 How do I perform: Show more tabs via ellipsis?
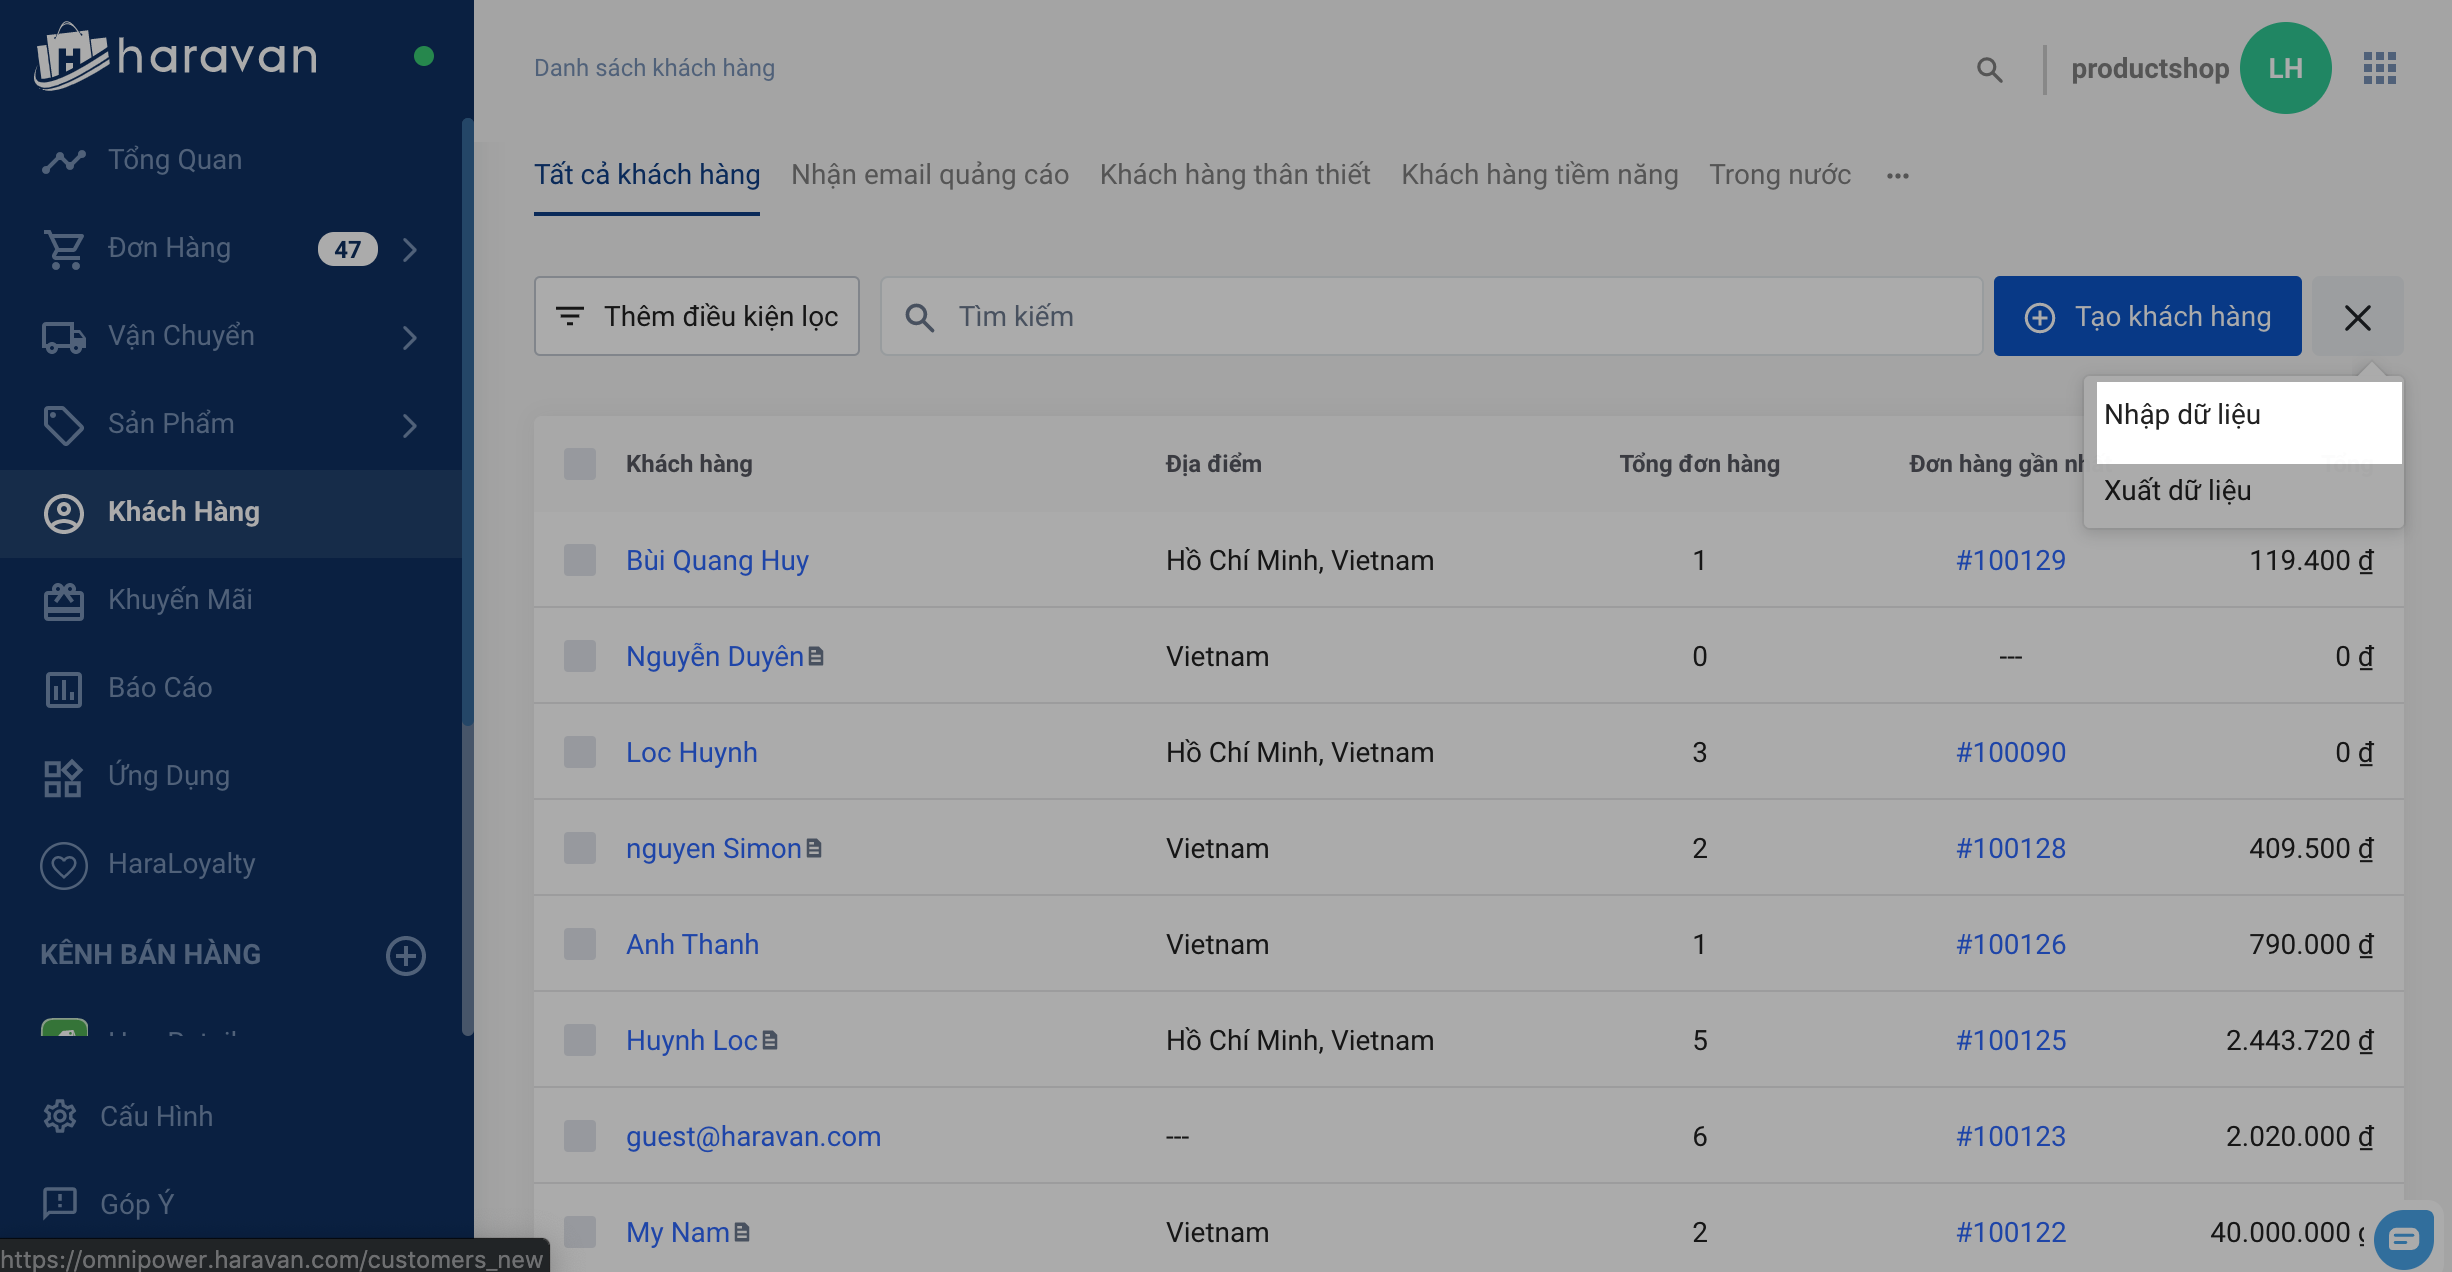[x=1898, y=176]
